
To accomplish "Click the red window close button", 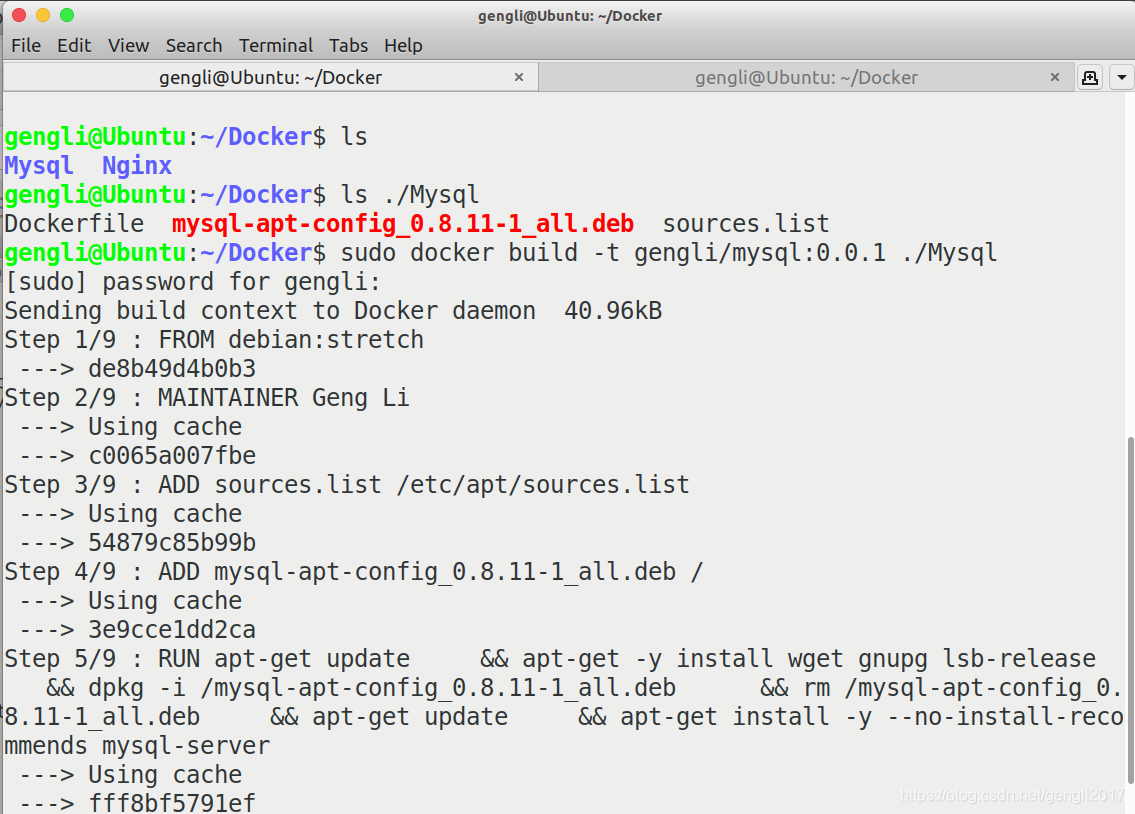I will [x=20, y=15].
